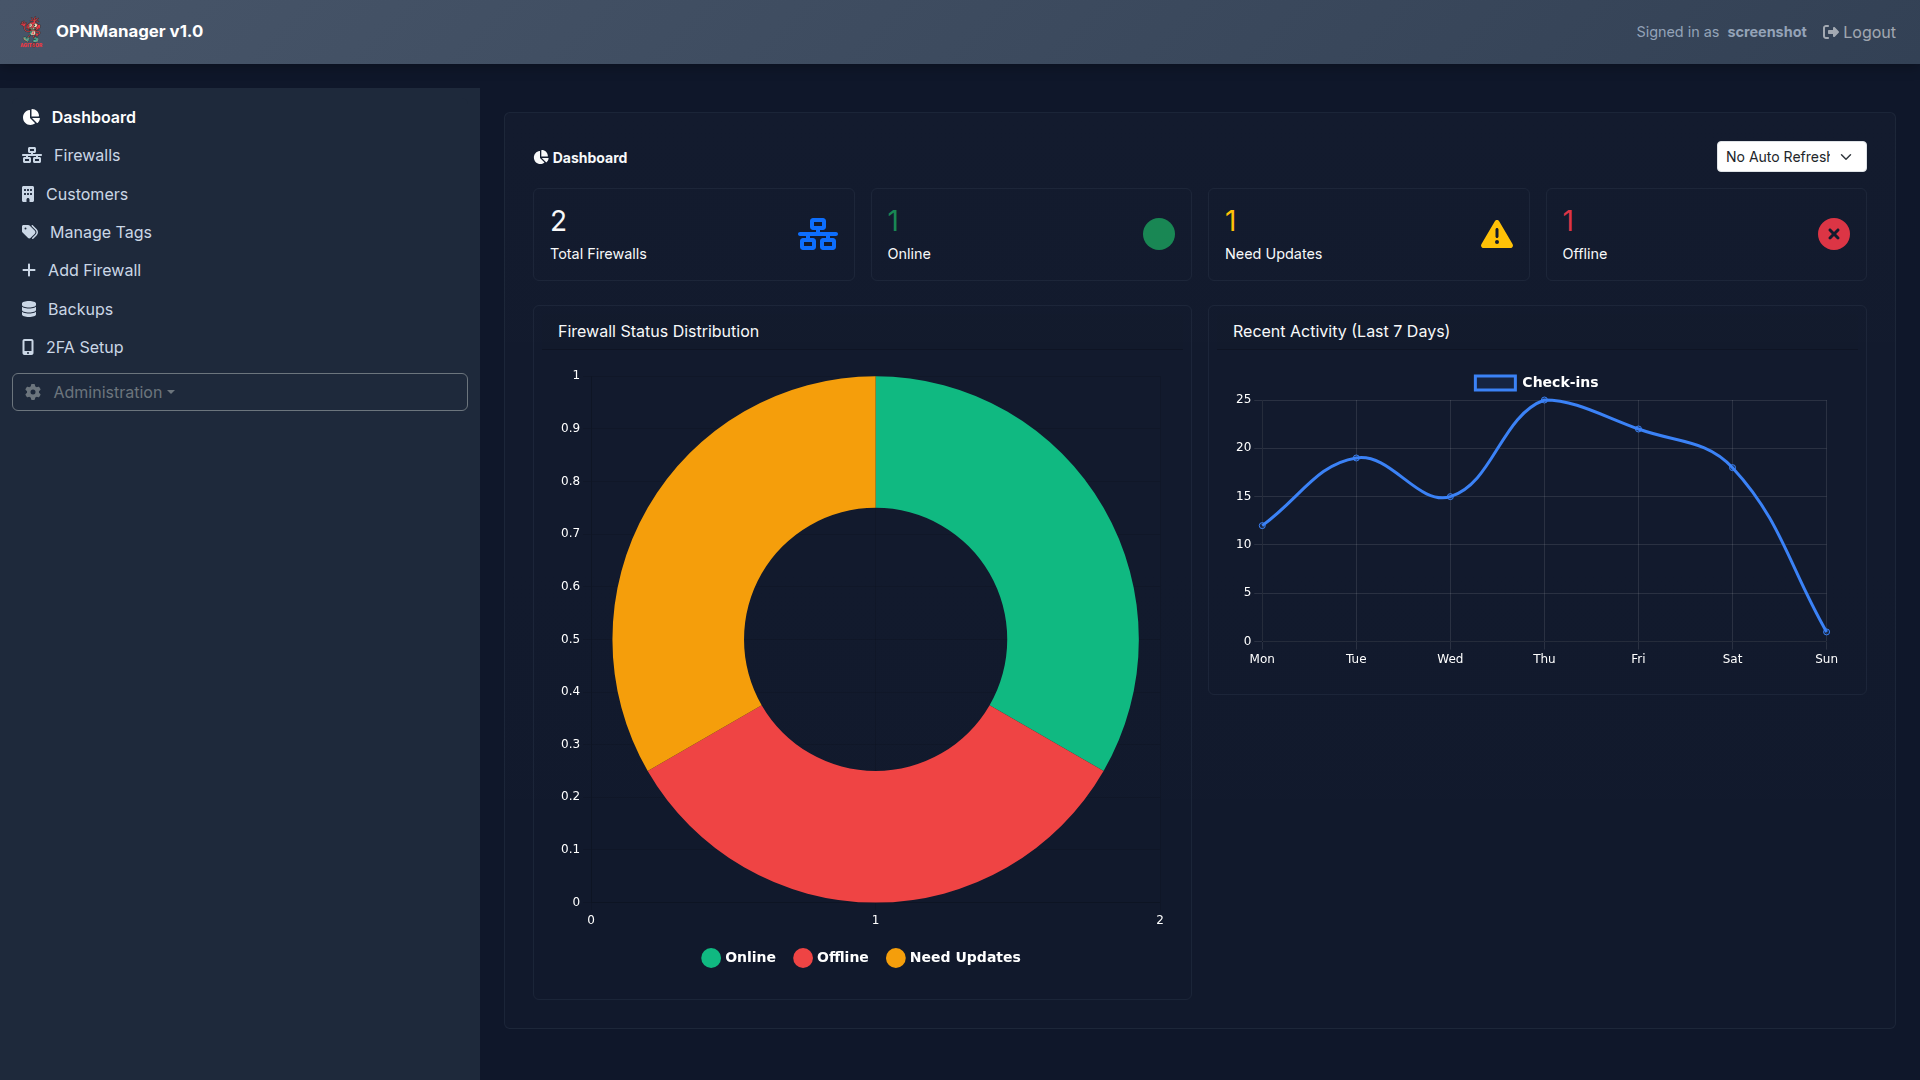1920x1080 pixels.
Task: Click the Firewalls network icon in sidebar
Action: tap(32, 156)
